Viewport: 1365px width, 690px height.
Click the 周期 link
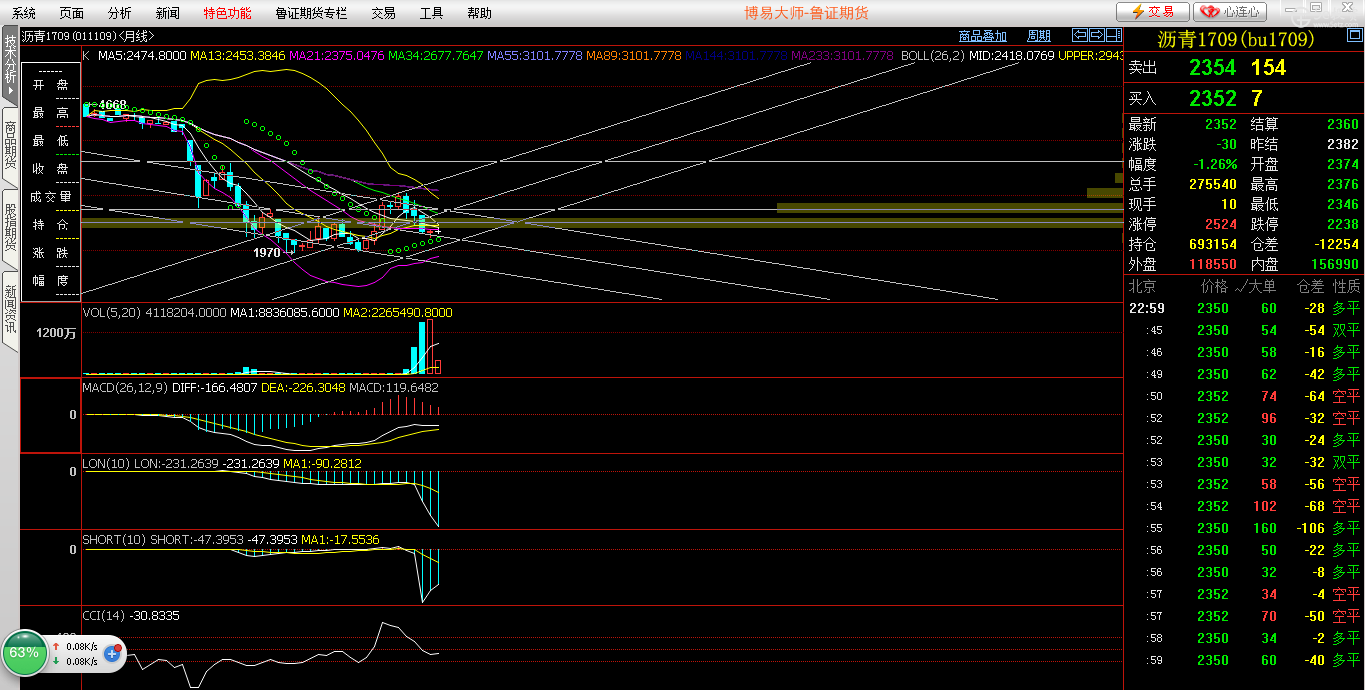pos(1039,36)
